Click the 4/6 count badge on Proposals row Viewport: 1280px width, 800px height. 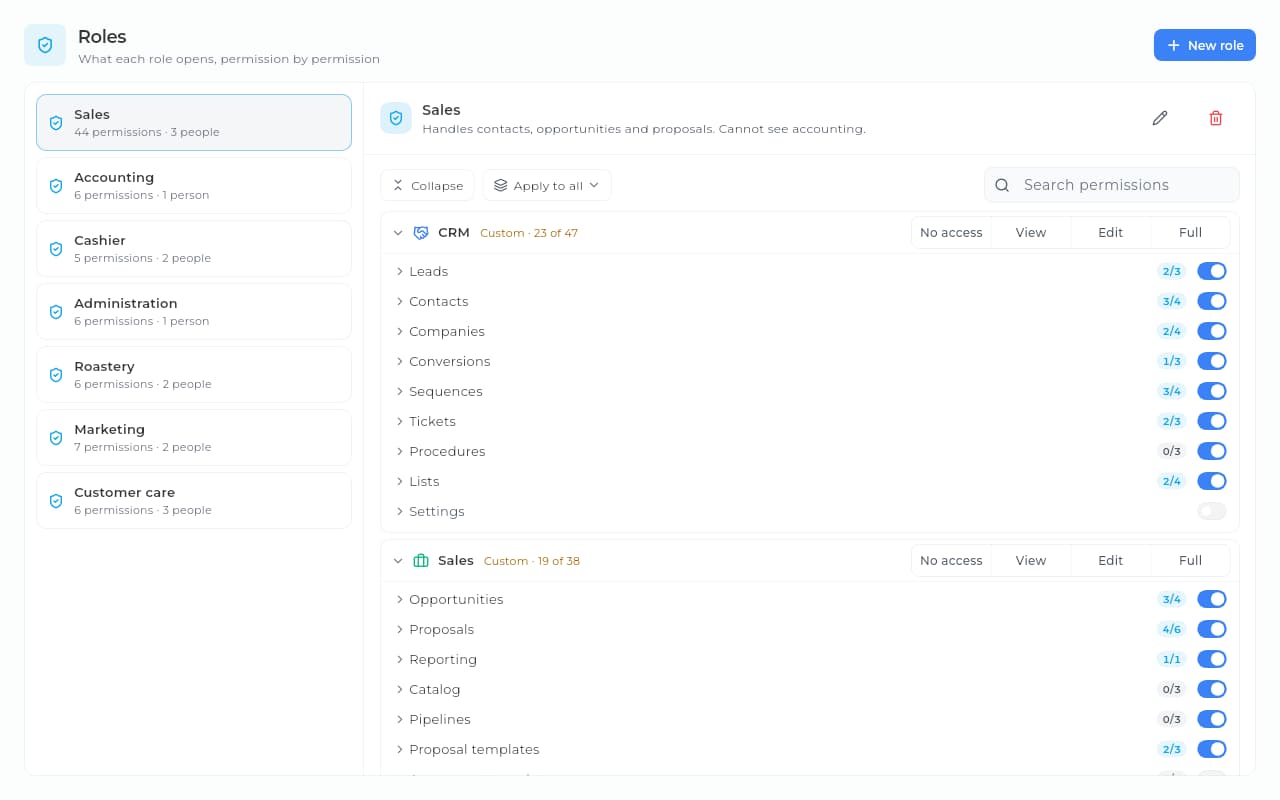click(x=1171, y=629)
